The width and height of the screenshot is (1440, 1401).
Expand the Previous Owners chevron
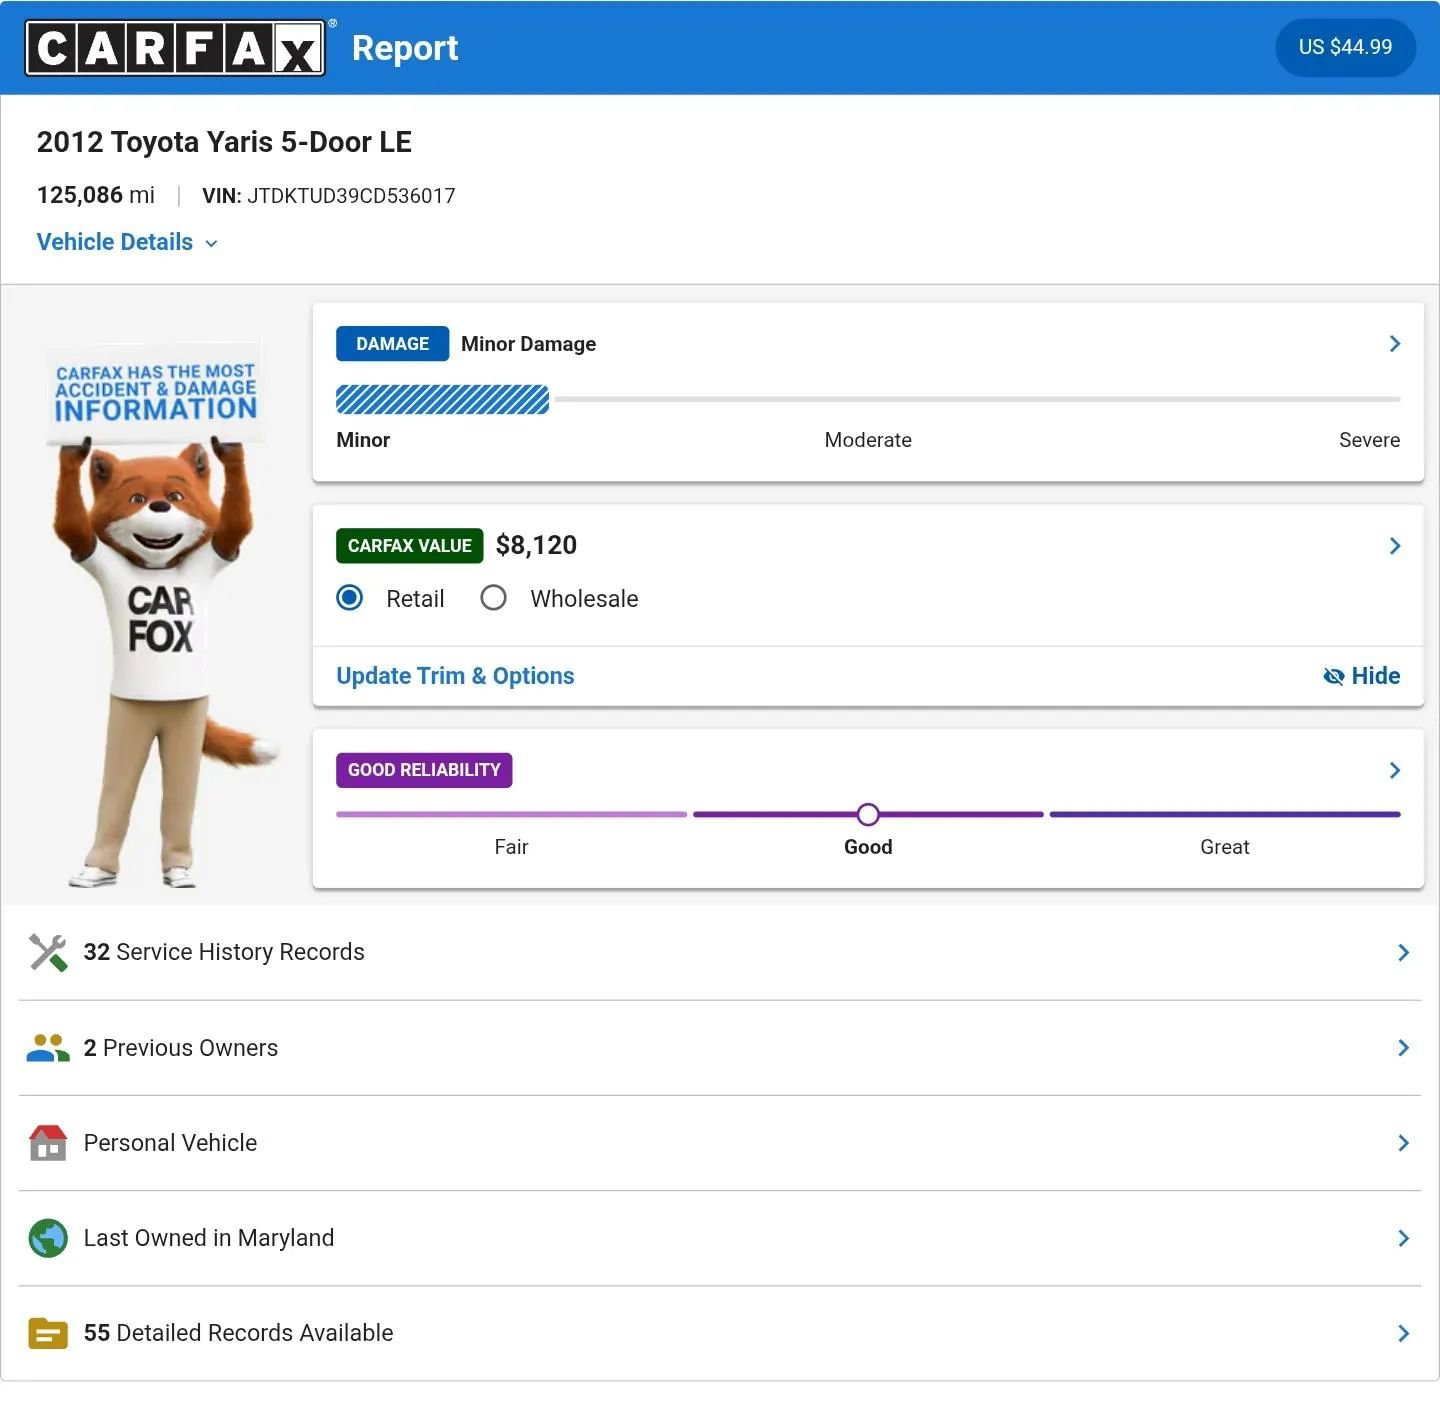click(x=1404, y=1048)
